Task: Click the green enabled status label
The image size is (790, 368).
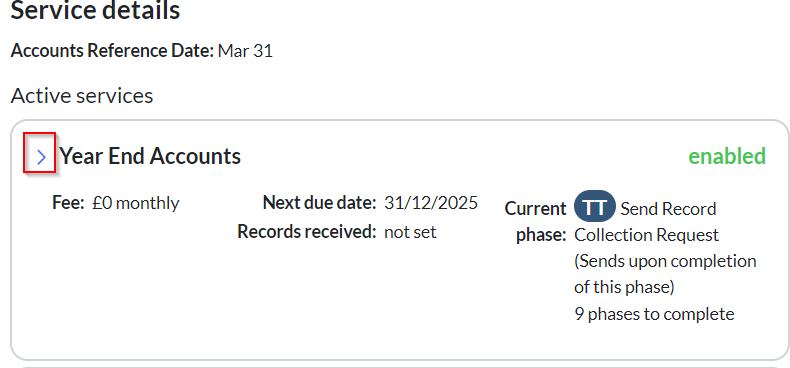Action: (x=727, y=156)
